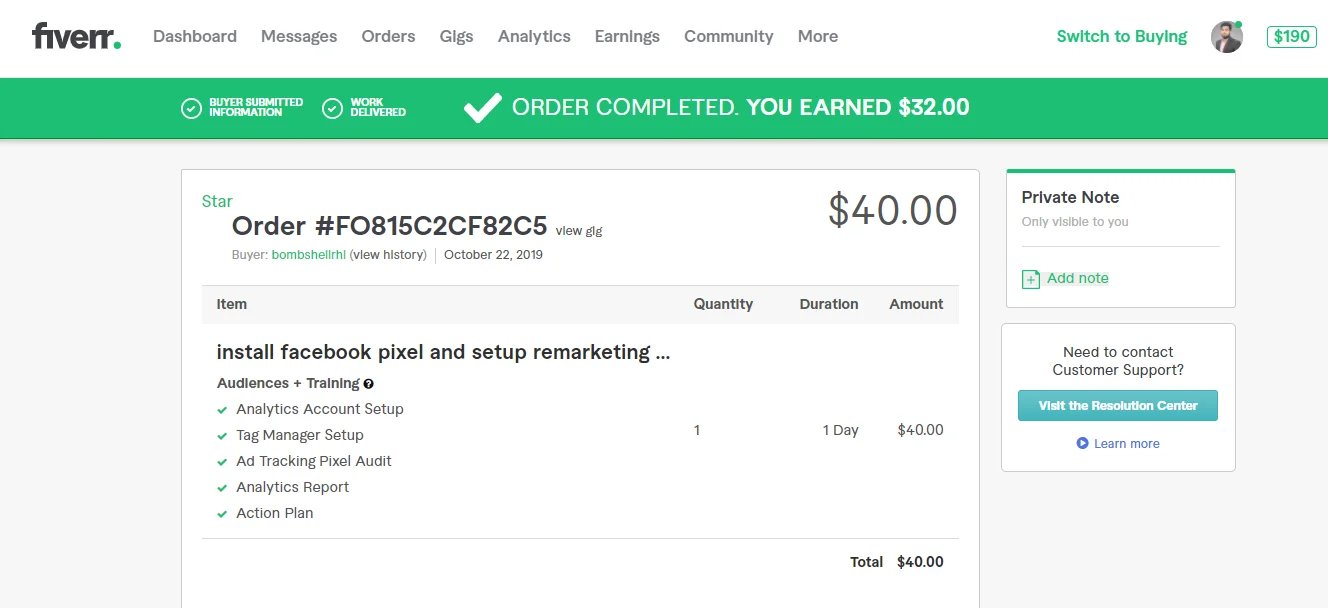Click the Work Delivered check icon
The width and height of the screenshot is (1328, 608).
(333, 108)
